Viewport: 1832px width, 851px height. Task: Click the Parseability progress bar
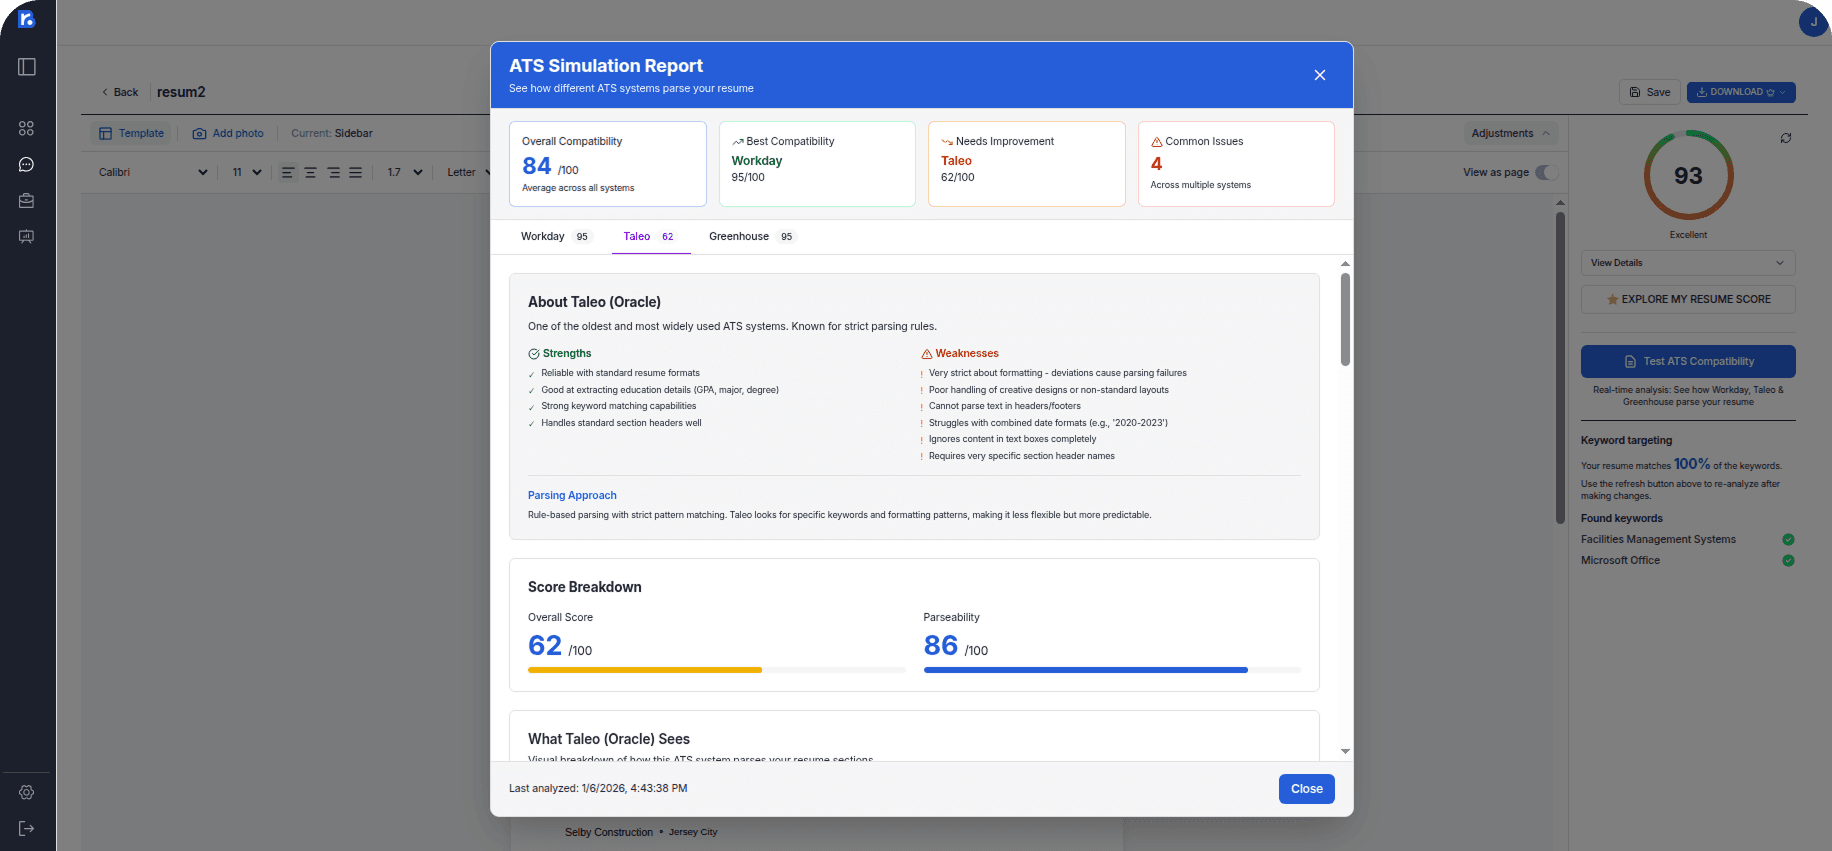point(1112,670)
